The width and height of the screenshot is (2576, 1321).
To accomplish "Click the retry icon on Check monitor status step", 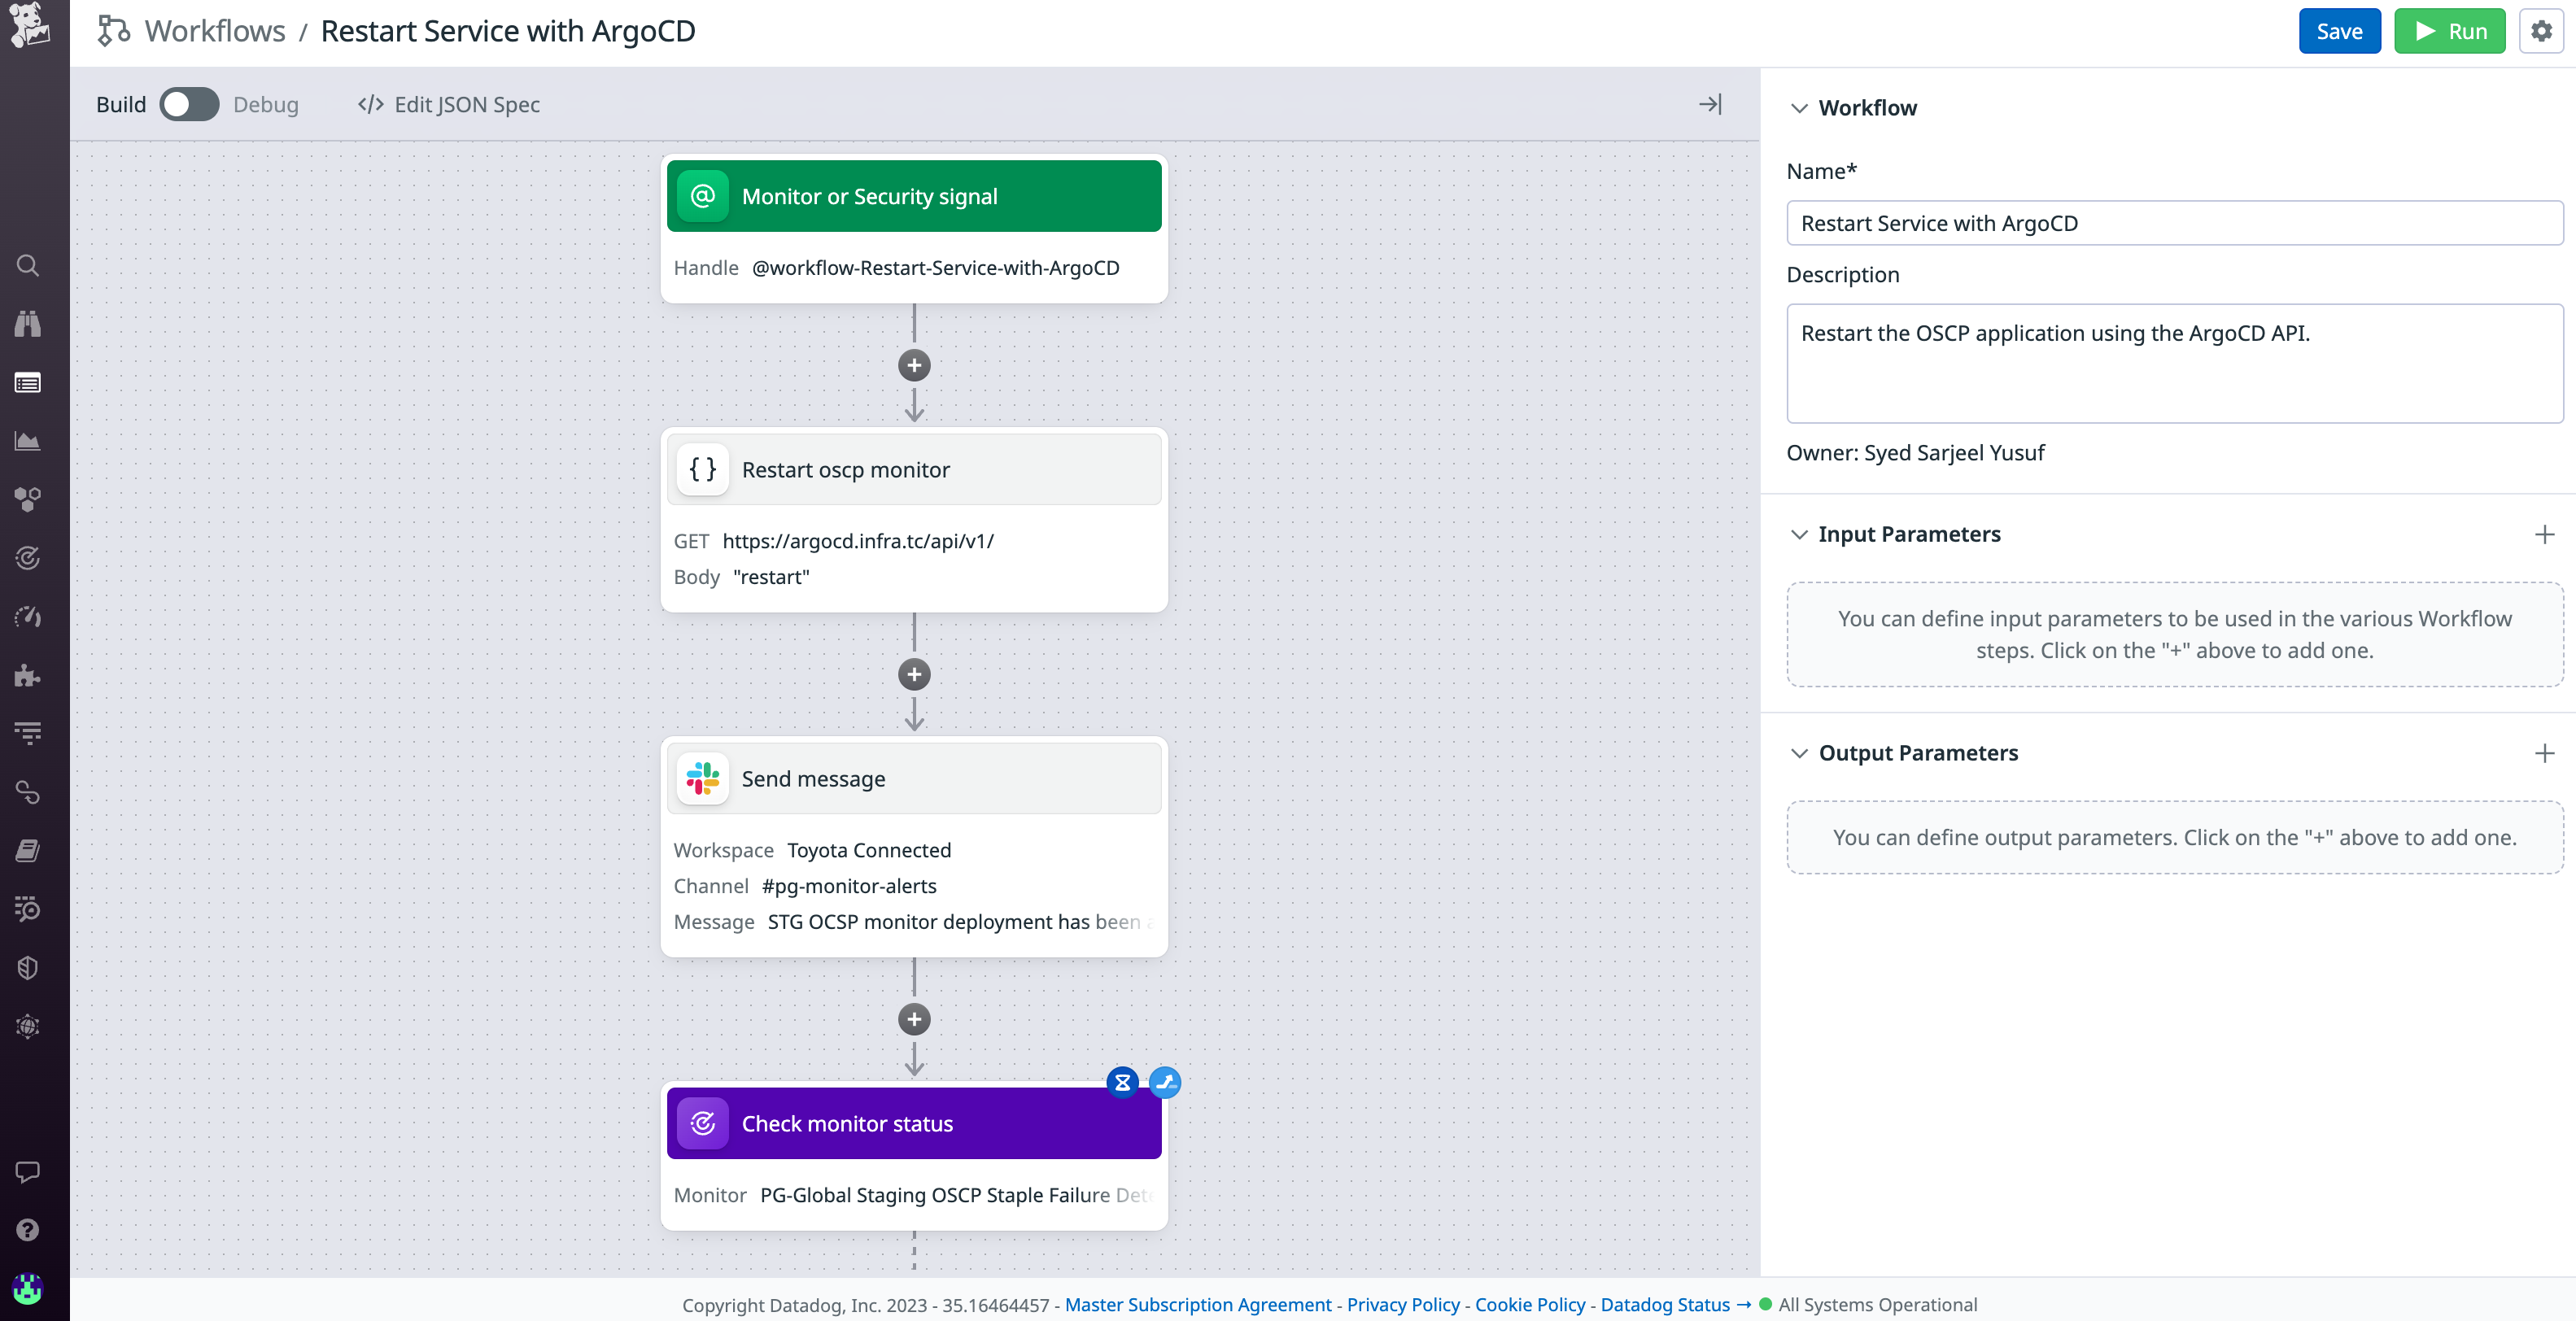I will tap(1164, 1082).
